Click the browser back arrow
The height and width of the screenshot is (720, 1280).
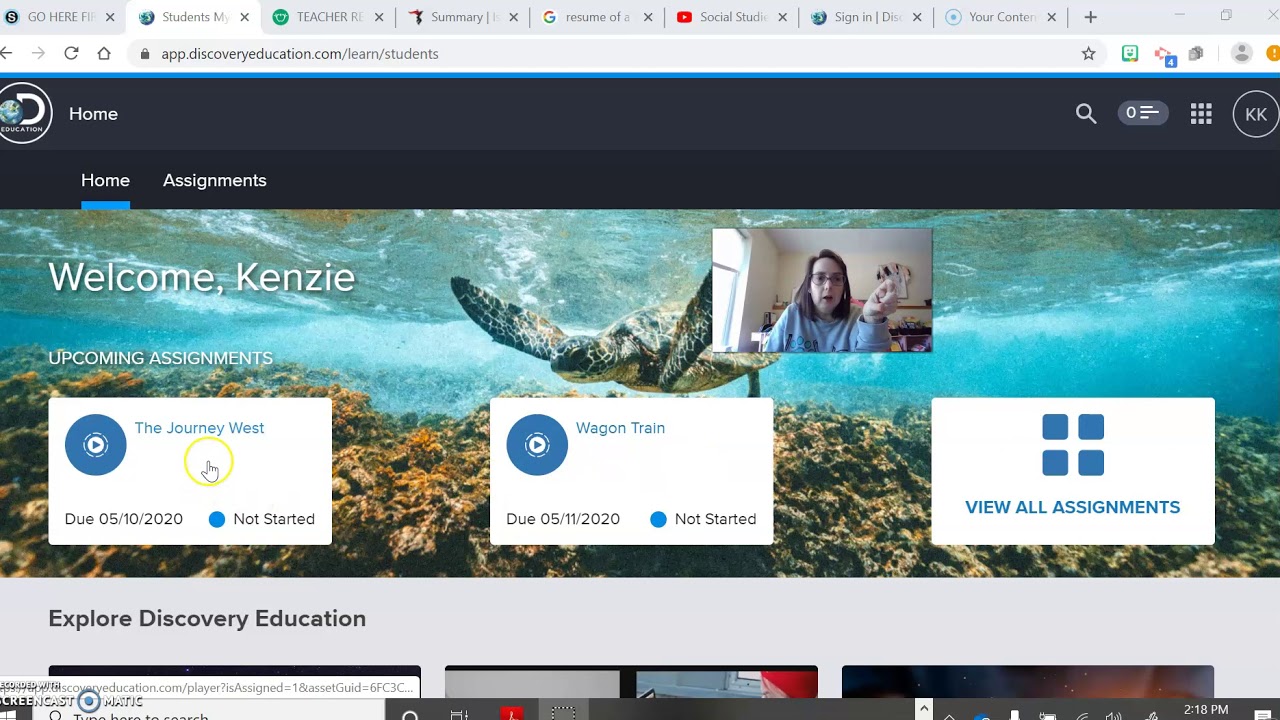7,53
